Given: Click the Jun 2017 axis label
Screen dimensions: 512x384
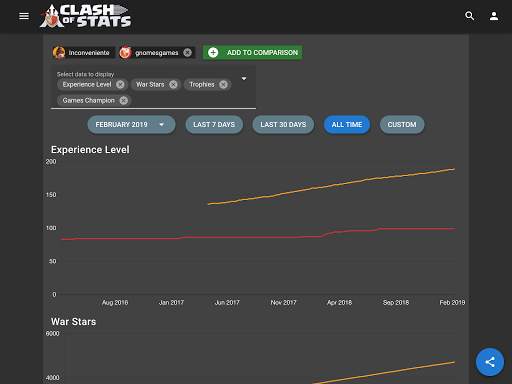Looking at the screenshot, I should 227,303.
